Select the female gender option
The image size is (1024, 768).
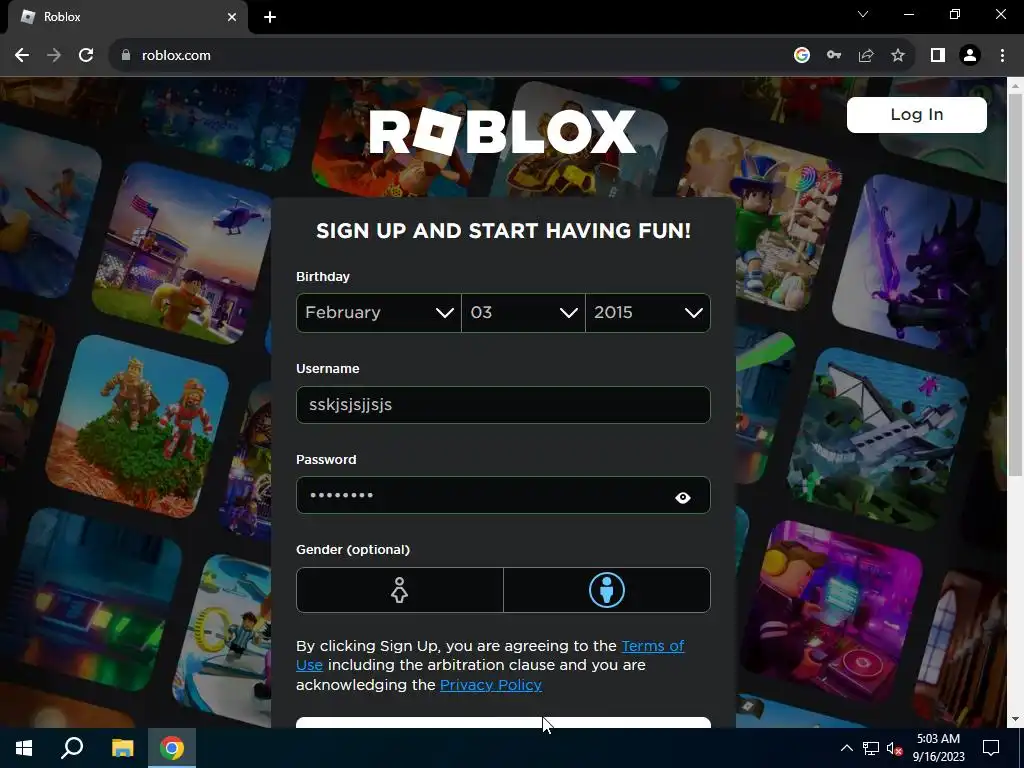pos(400,590)
